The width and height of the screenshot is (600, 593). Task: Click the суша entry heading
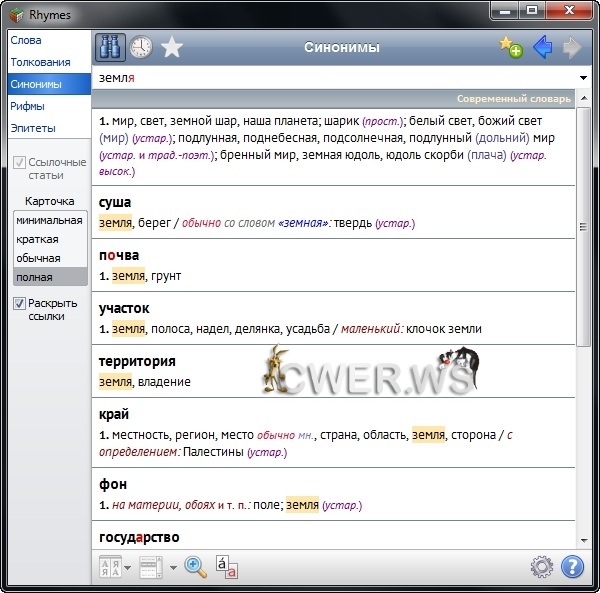point(116,202)
